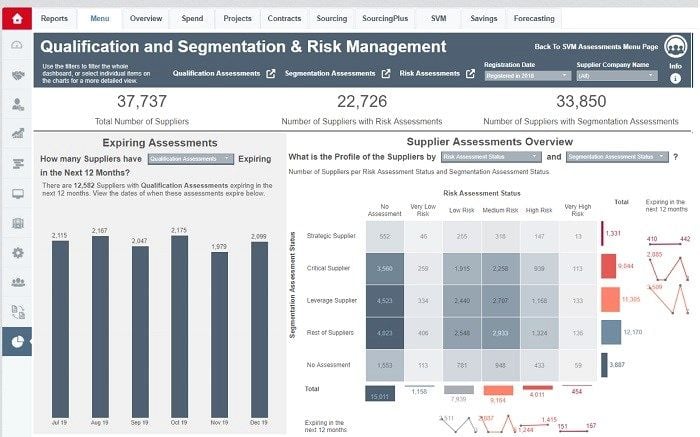The width and height of the screenshot is (700, 437).
Task: Open external link icon beside Qualification Assessments
Action: [271, 74]
